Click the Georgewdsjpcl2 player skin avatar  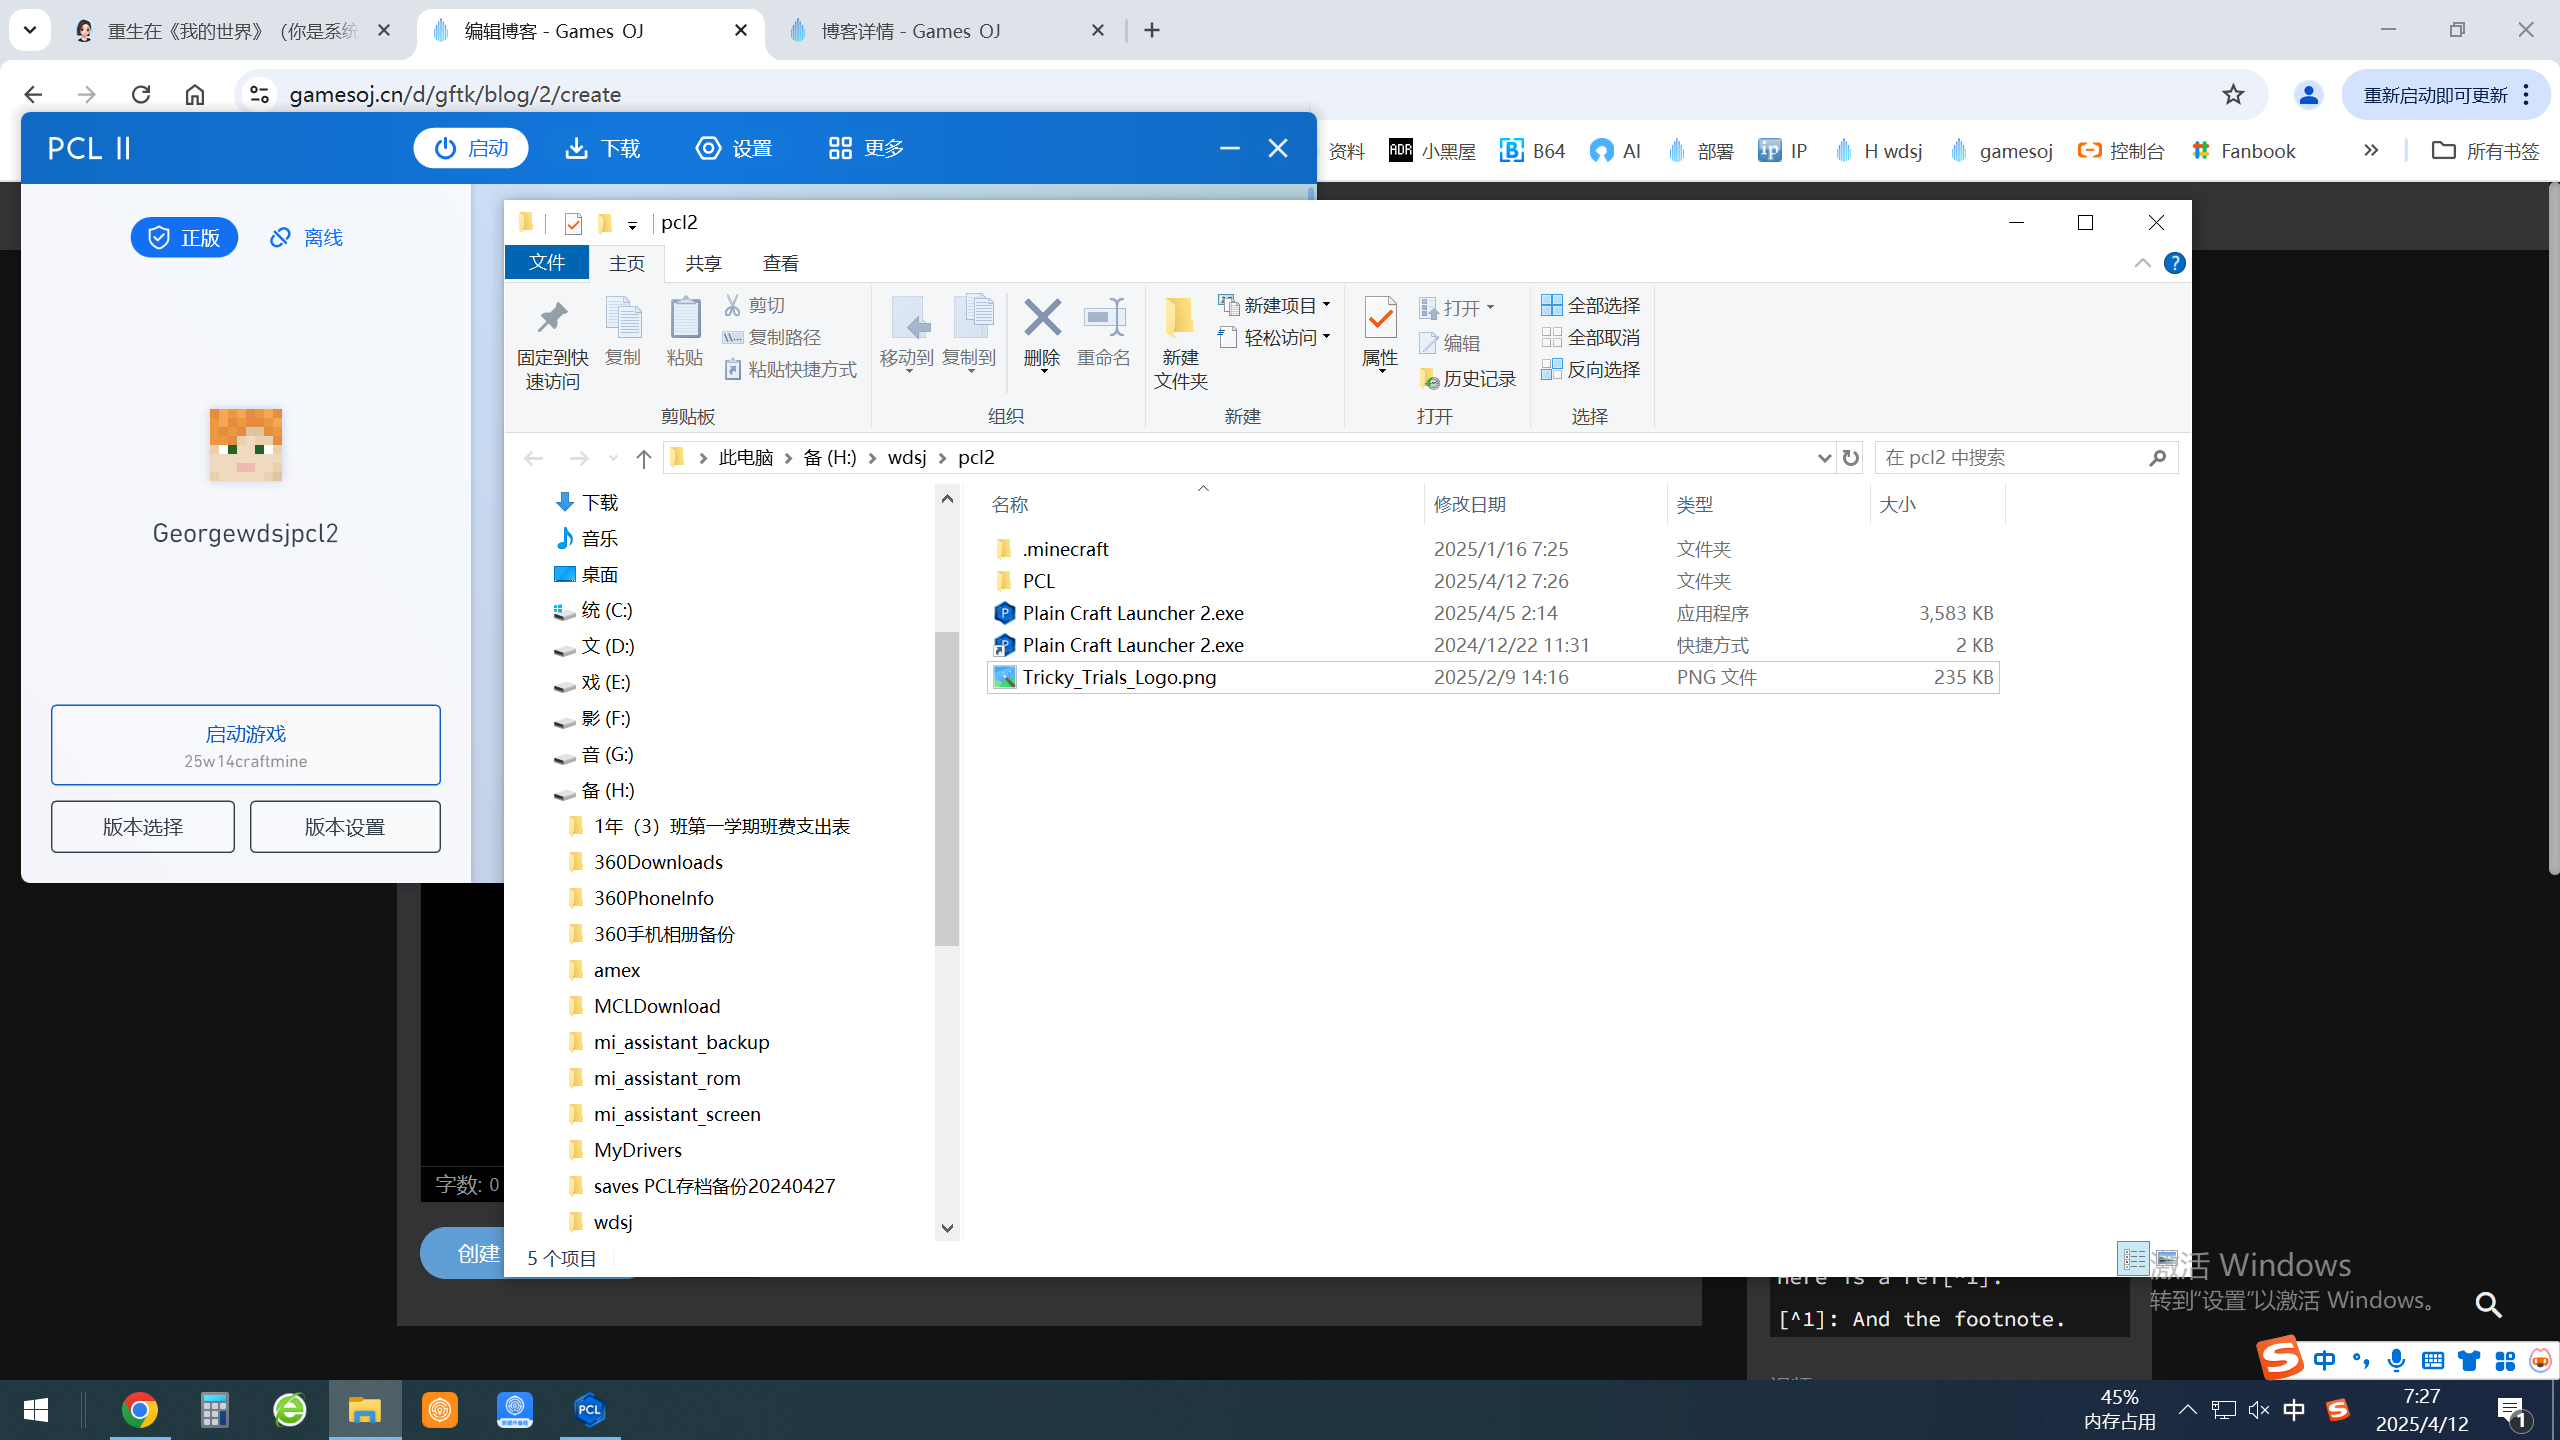[246, 445]
